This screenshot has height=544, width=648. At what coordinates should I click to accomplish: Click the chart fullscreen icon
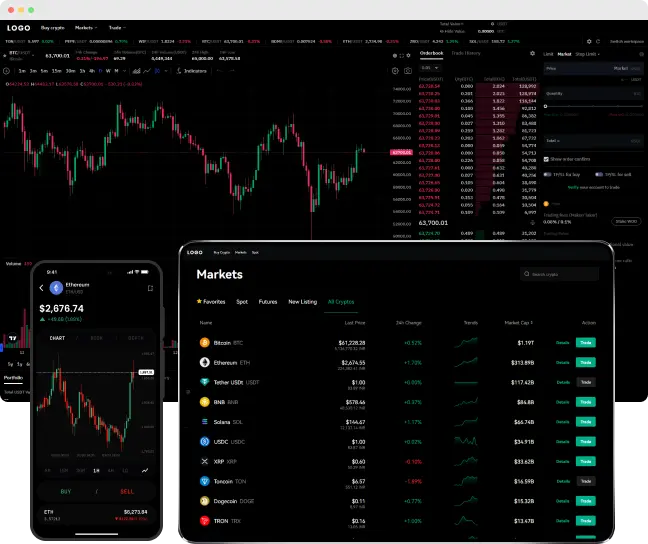[x=401, y=55]
